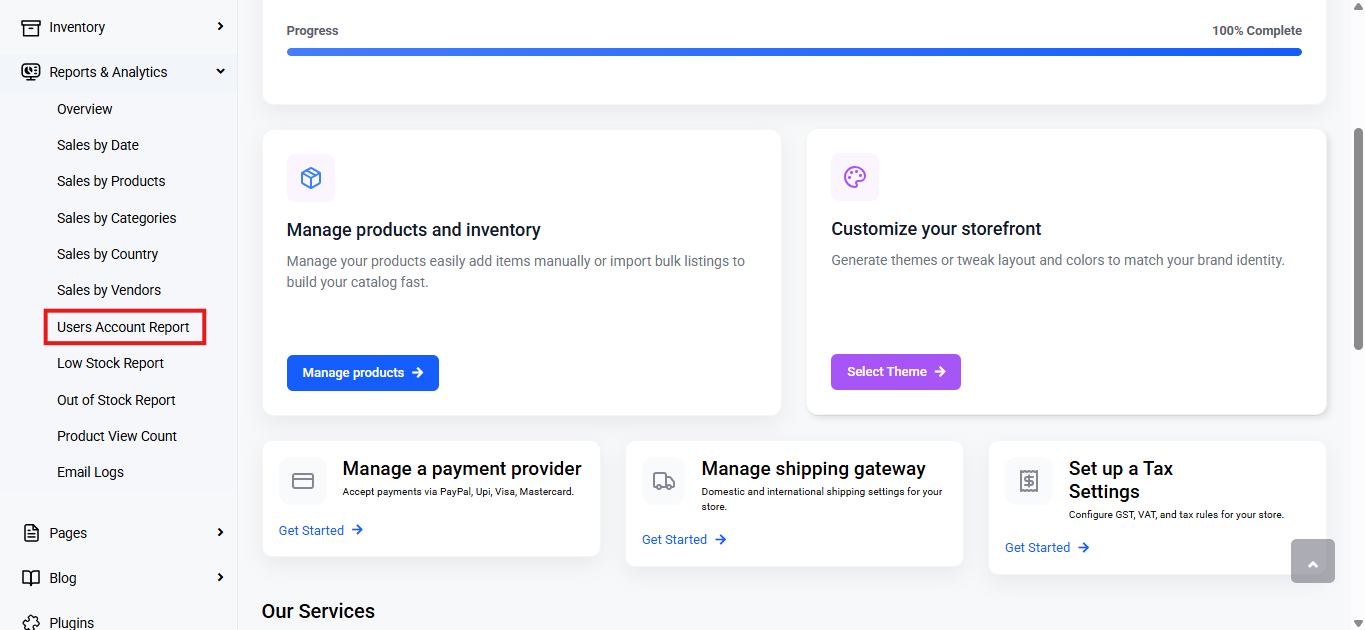
Task: Click the Plugins puzzle piece icon
Action: (31, 622)
